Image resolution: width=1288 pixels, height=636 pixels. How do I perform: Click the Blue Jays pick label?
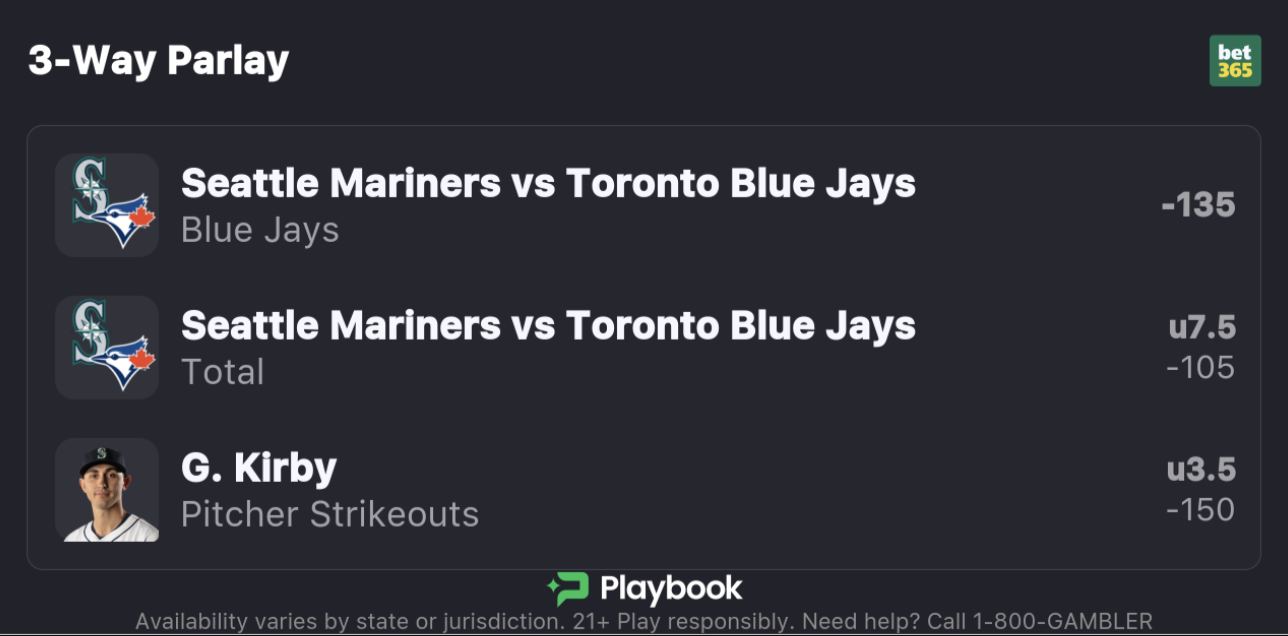click(260, 230)
